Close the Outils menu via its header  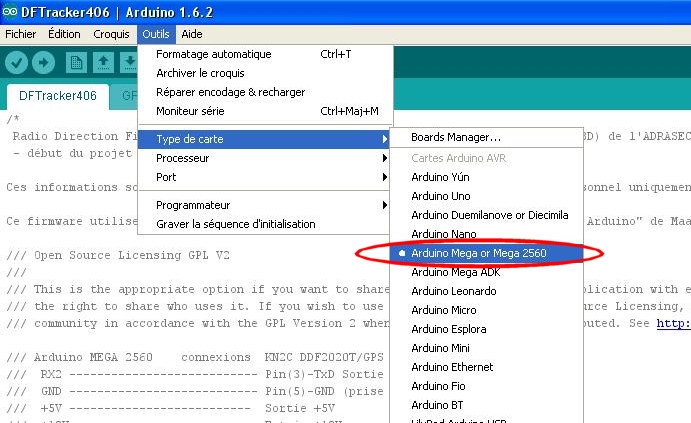156,34
